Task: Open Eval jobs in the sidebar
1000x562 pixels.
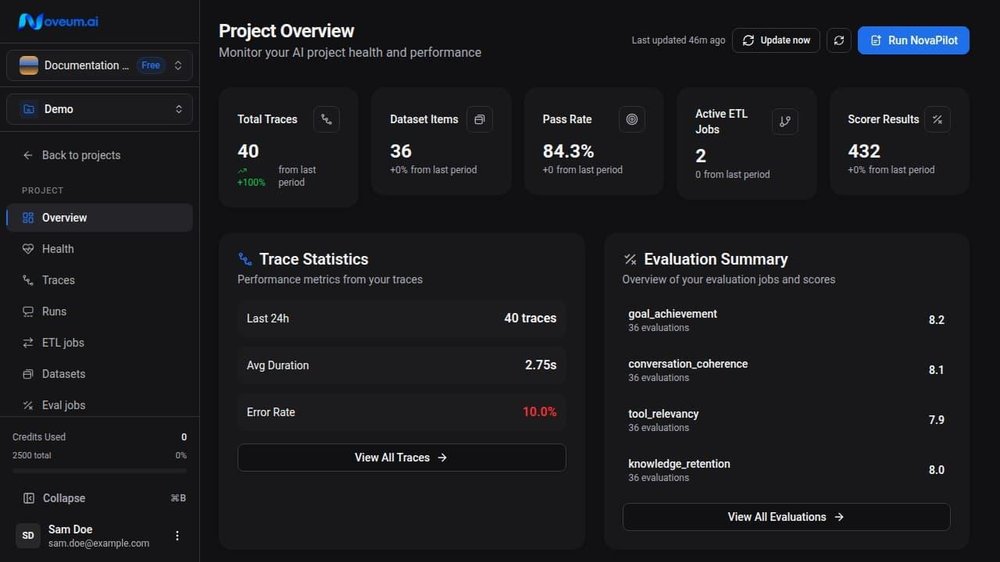Action: [x=99, y=405]
